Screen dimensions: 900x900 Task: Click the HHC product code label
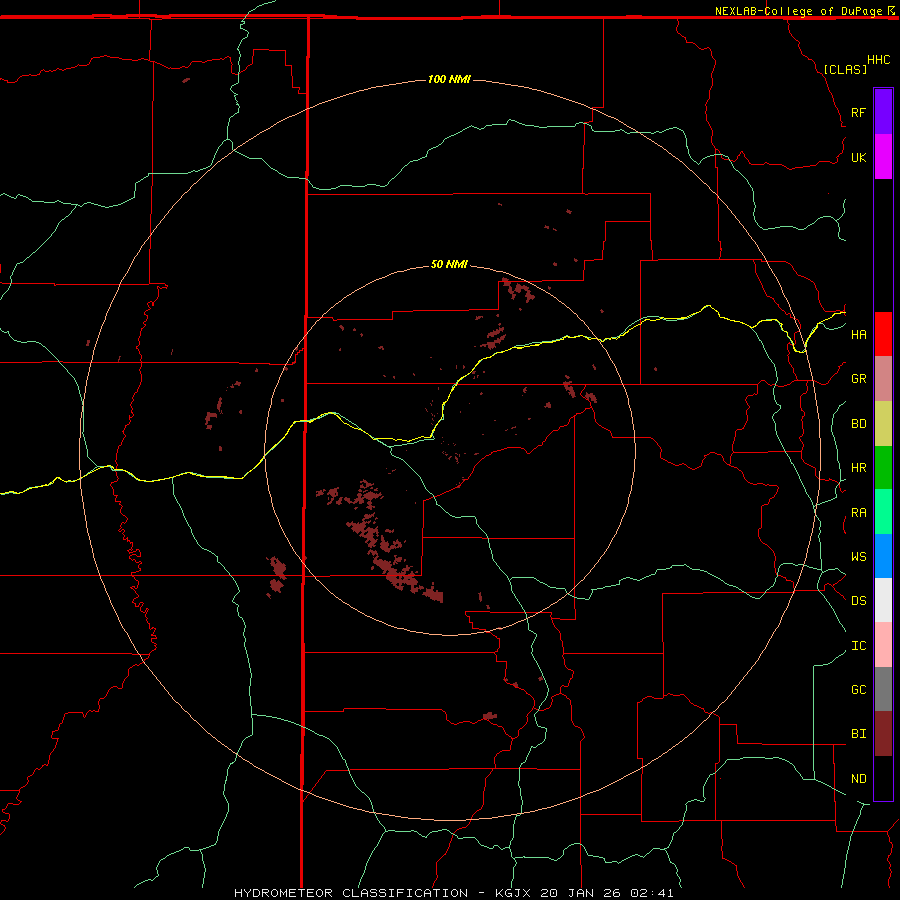click(x=878, y=60)
